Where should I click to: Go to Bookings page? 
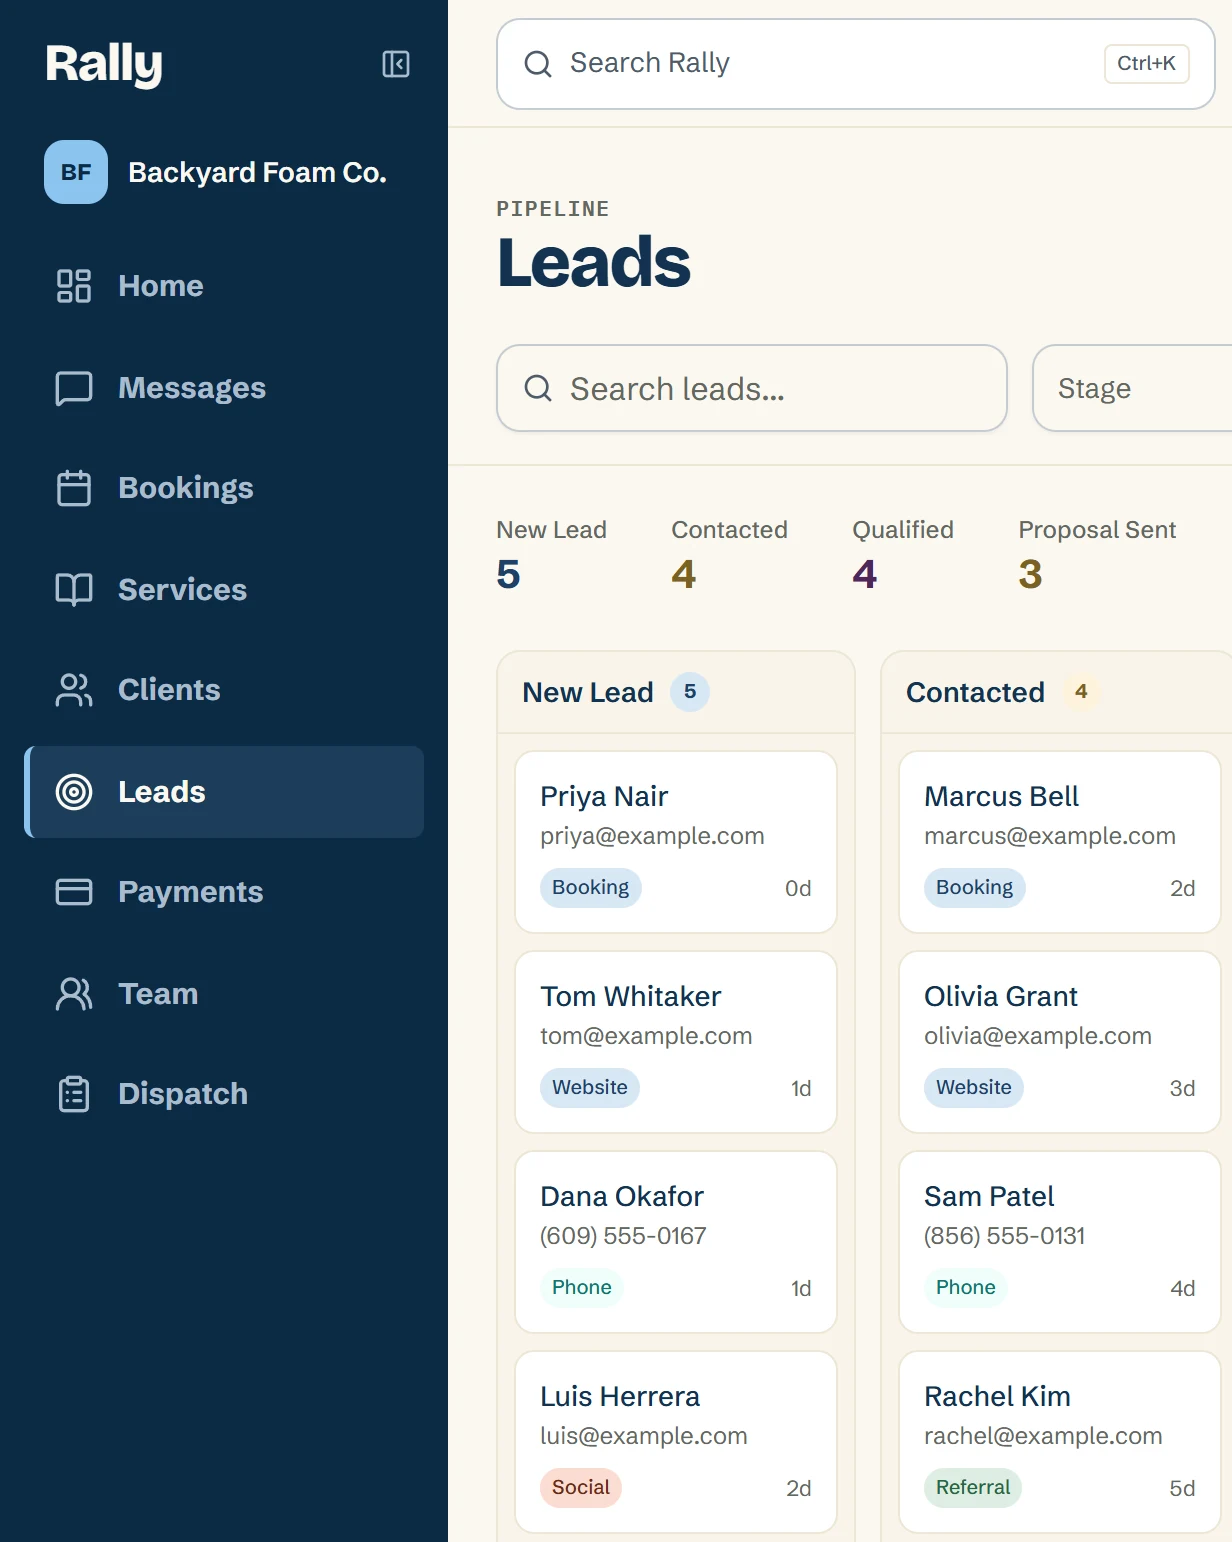224,488
